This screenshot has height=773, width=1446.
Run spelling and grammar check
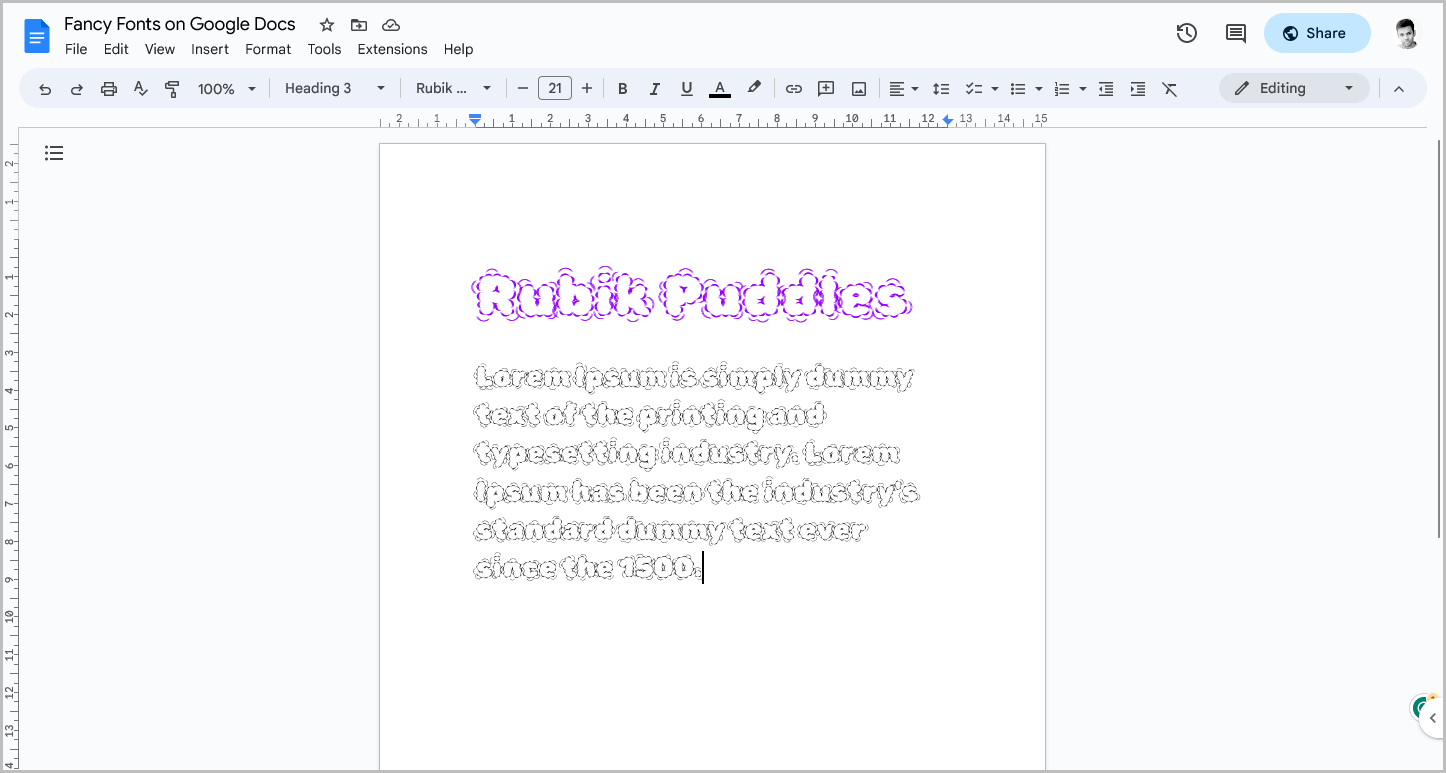point(140,88)
